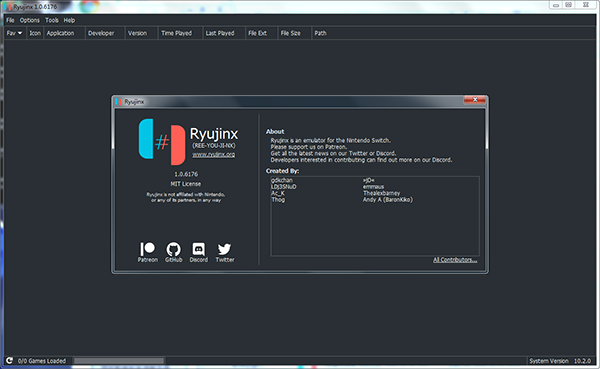Maximize the main Ryujinx window
Viewport: 600px width, 369px height.
pyautogui.click(x=569, y=5)
